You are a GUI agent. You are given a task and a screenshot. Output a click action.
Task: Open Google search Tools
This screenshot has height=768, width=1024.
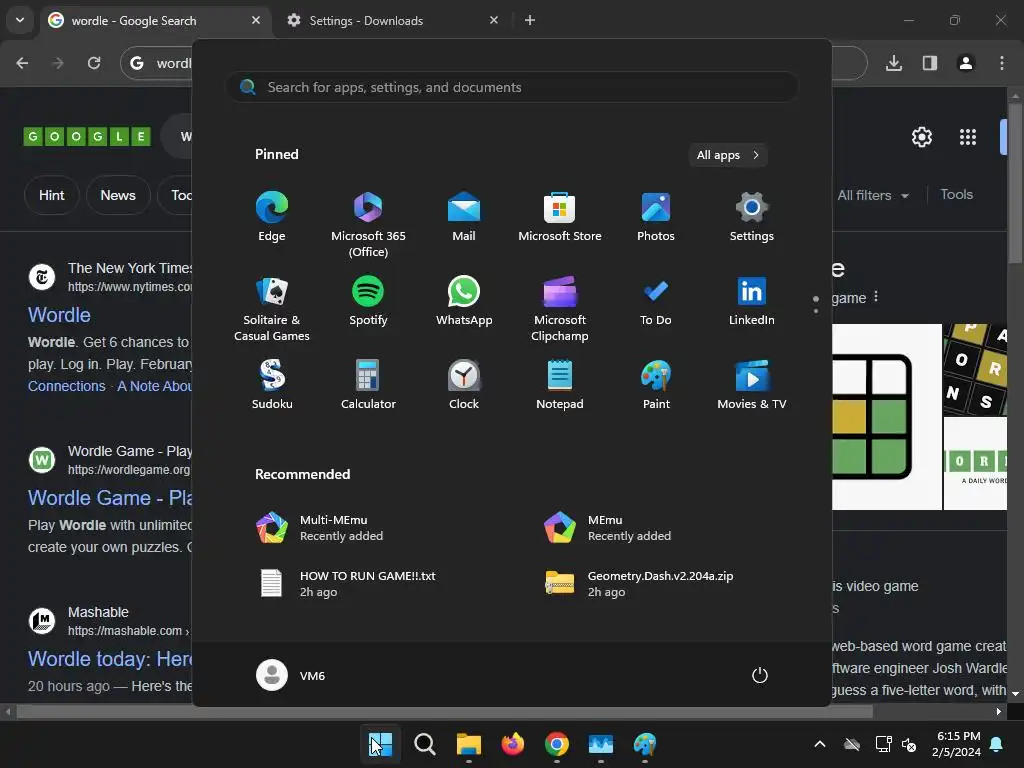pos(956,195)
